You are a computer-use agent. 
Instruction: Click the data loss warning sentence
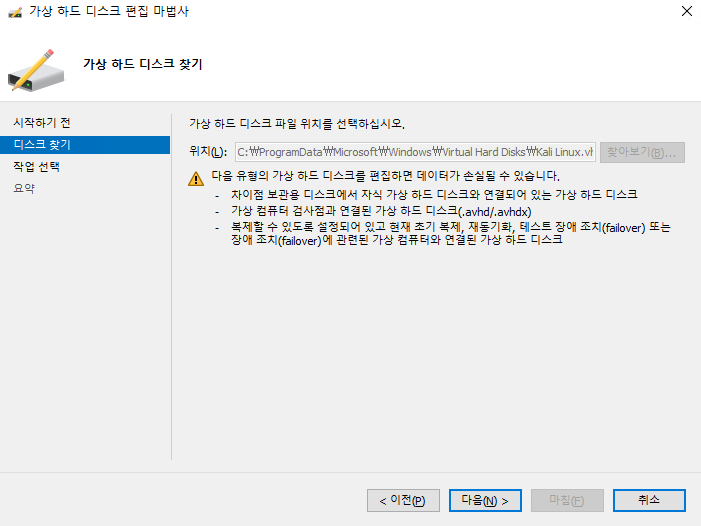pos(384,176)
